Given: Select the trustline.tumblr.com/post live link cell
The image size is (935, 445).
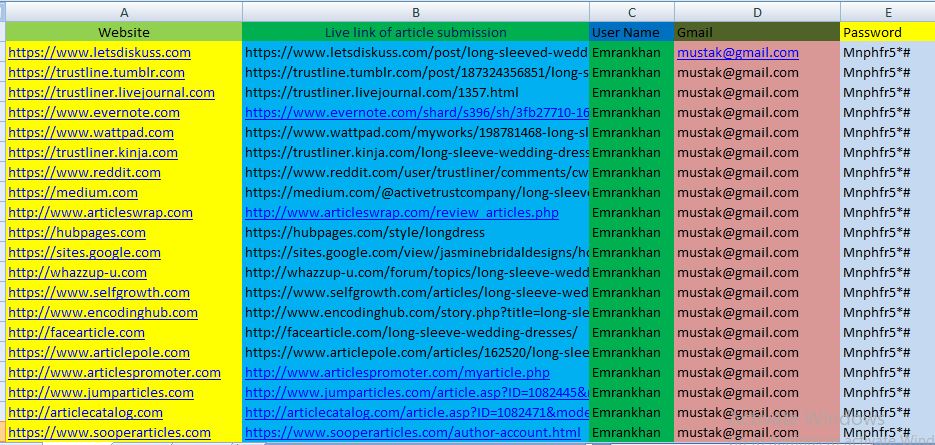Looking at the screenshot, I should click(416, 73).
